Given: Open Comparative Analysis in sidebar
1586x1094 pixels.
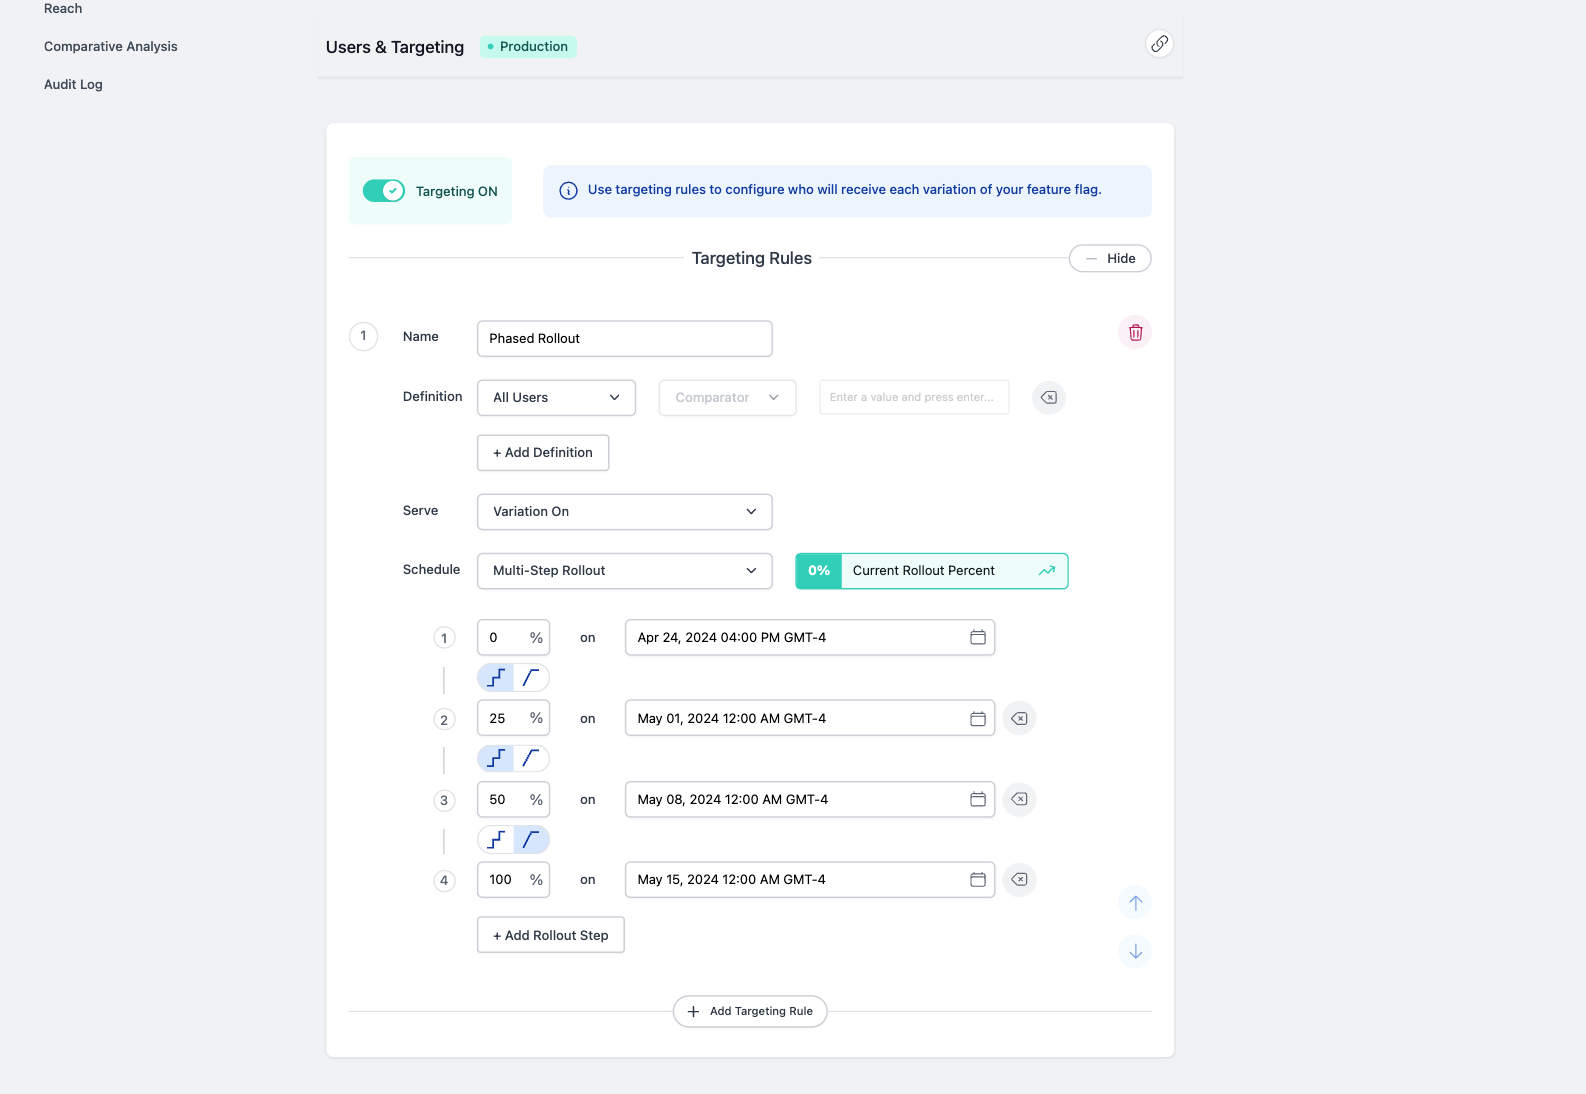Looking at the screenshot, I should tap(111, 47).
